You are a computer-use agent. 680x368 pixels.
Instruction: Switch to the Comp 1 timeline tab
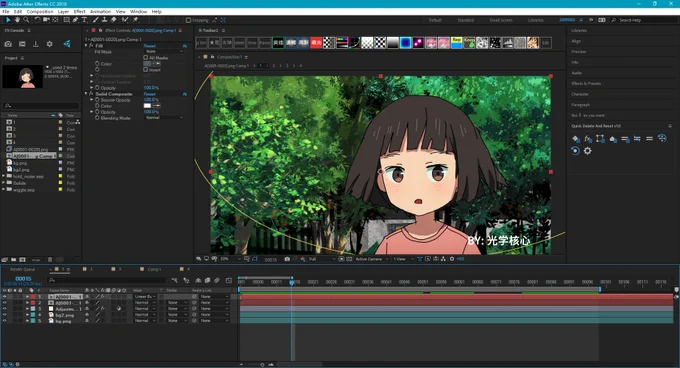154,269
